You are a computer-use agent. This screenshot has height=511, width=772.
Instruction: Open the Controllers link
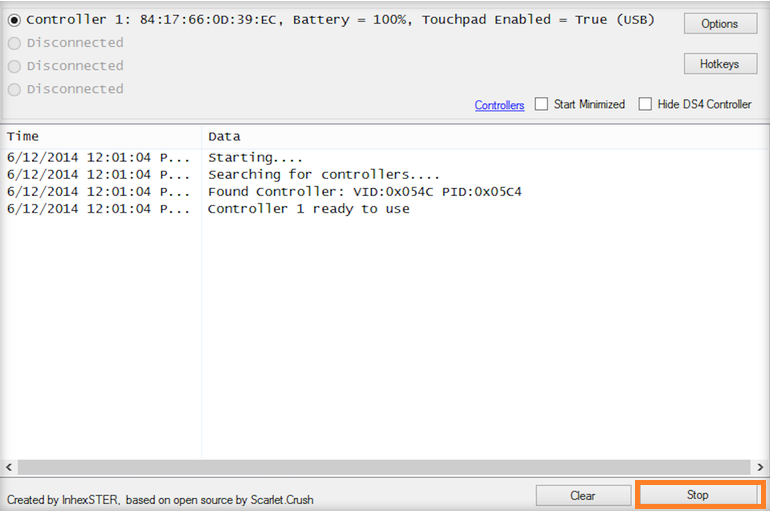pyautogui.click(x=499, y=105)
